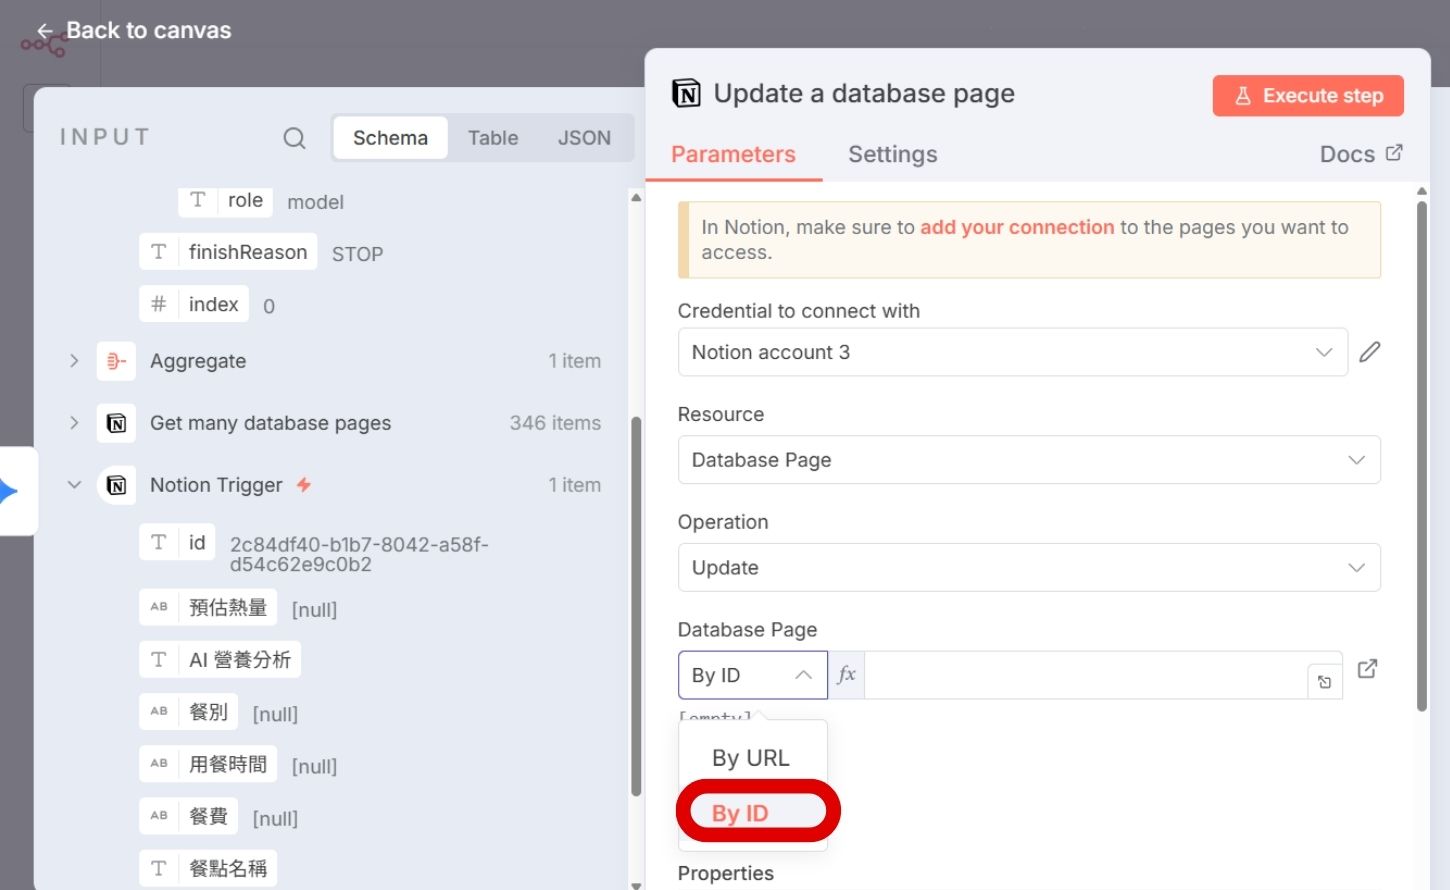Viewport: 1450px width, 890px height.
Task: Click the Database Page ID input field
Action: (1085, 675)
